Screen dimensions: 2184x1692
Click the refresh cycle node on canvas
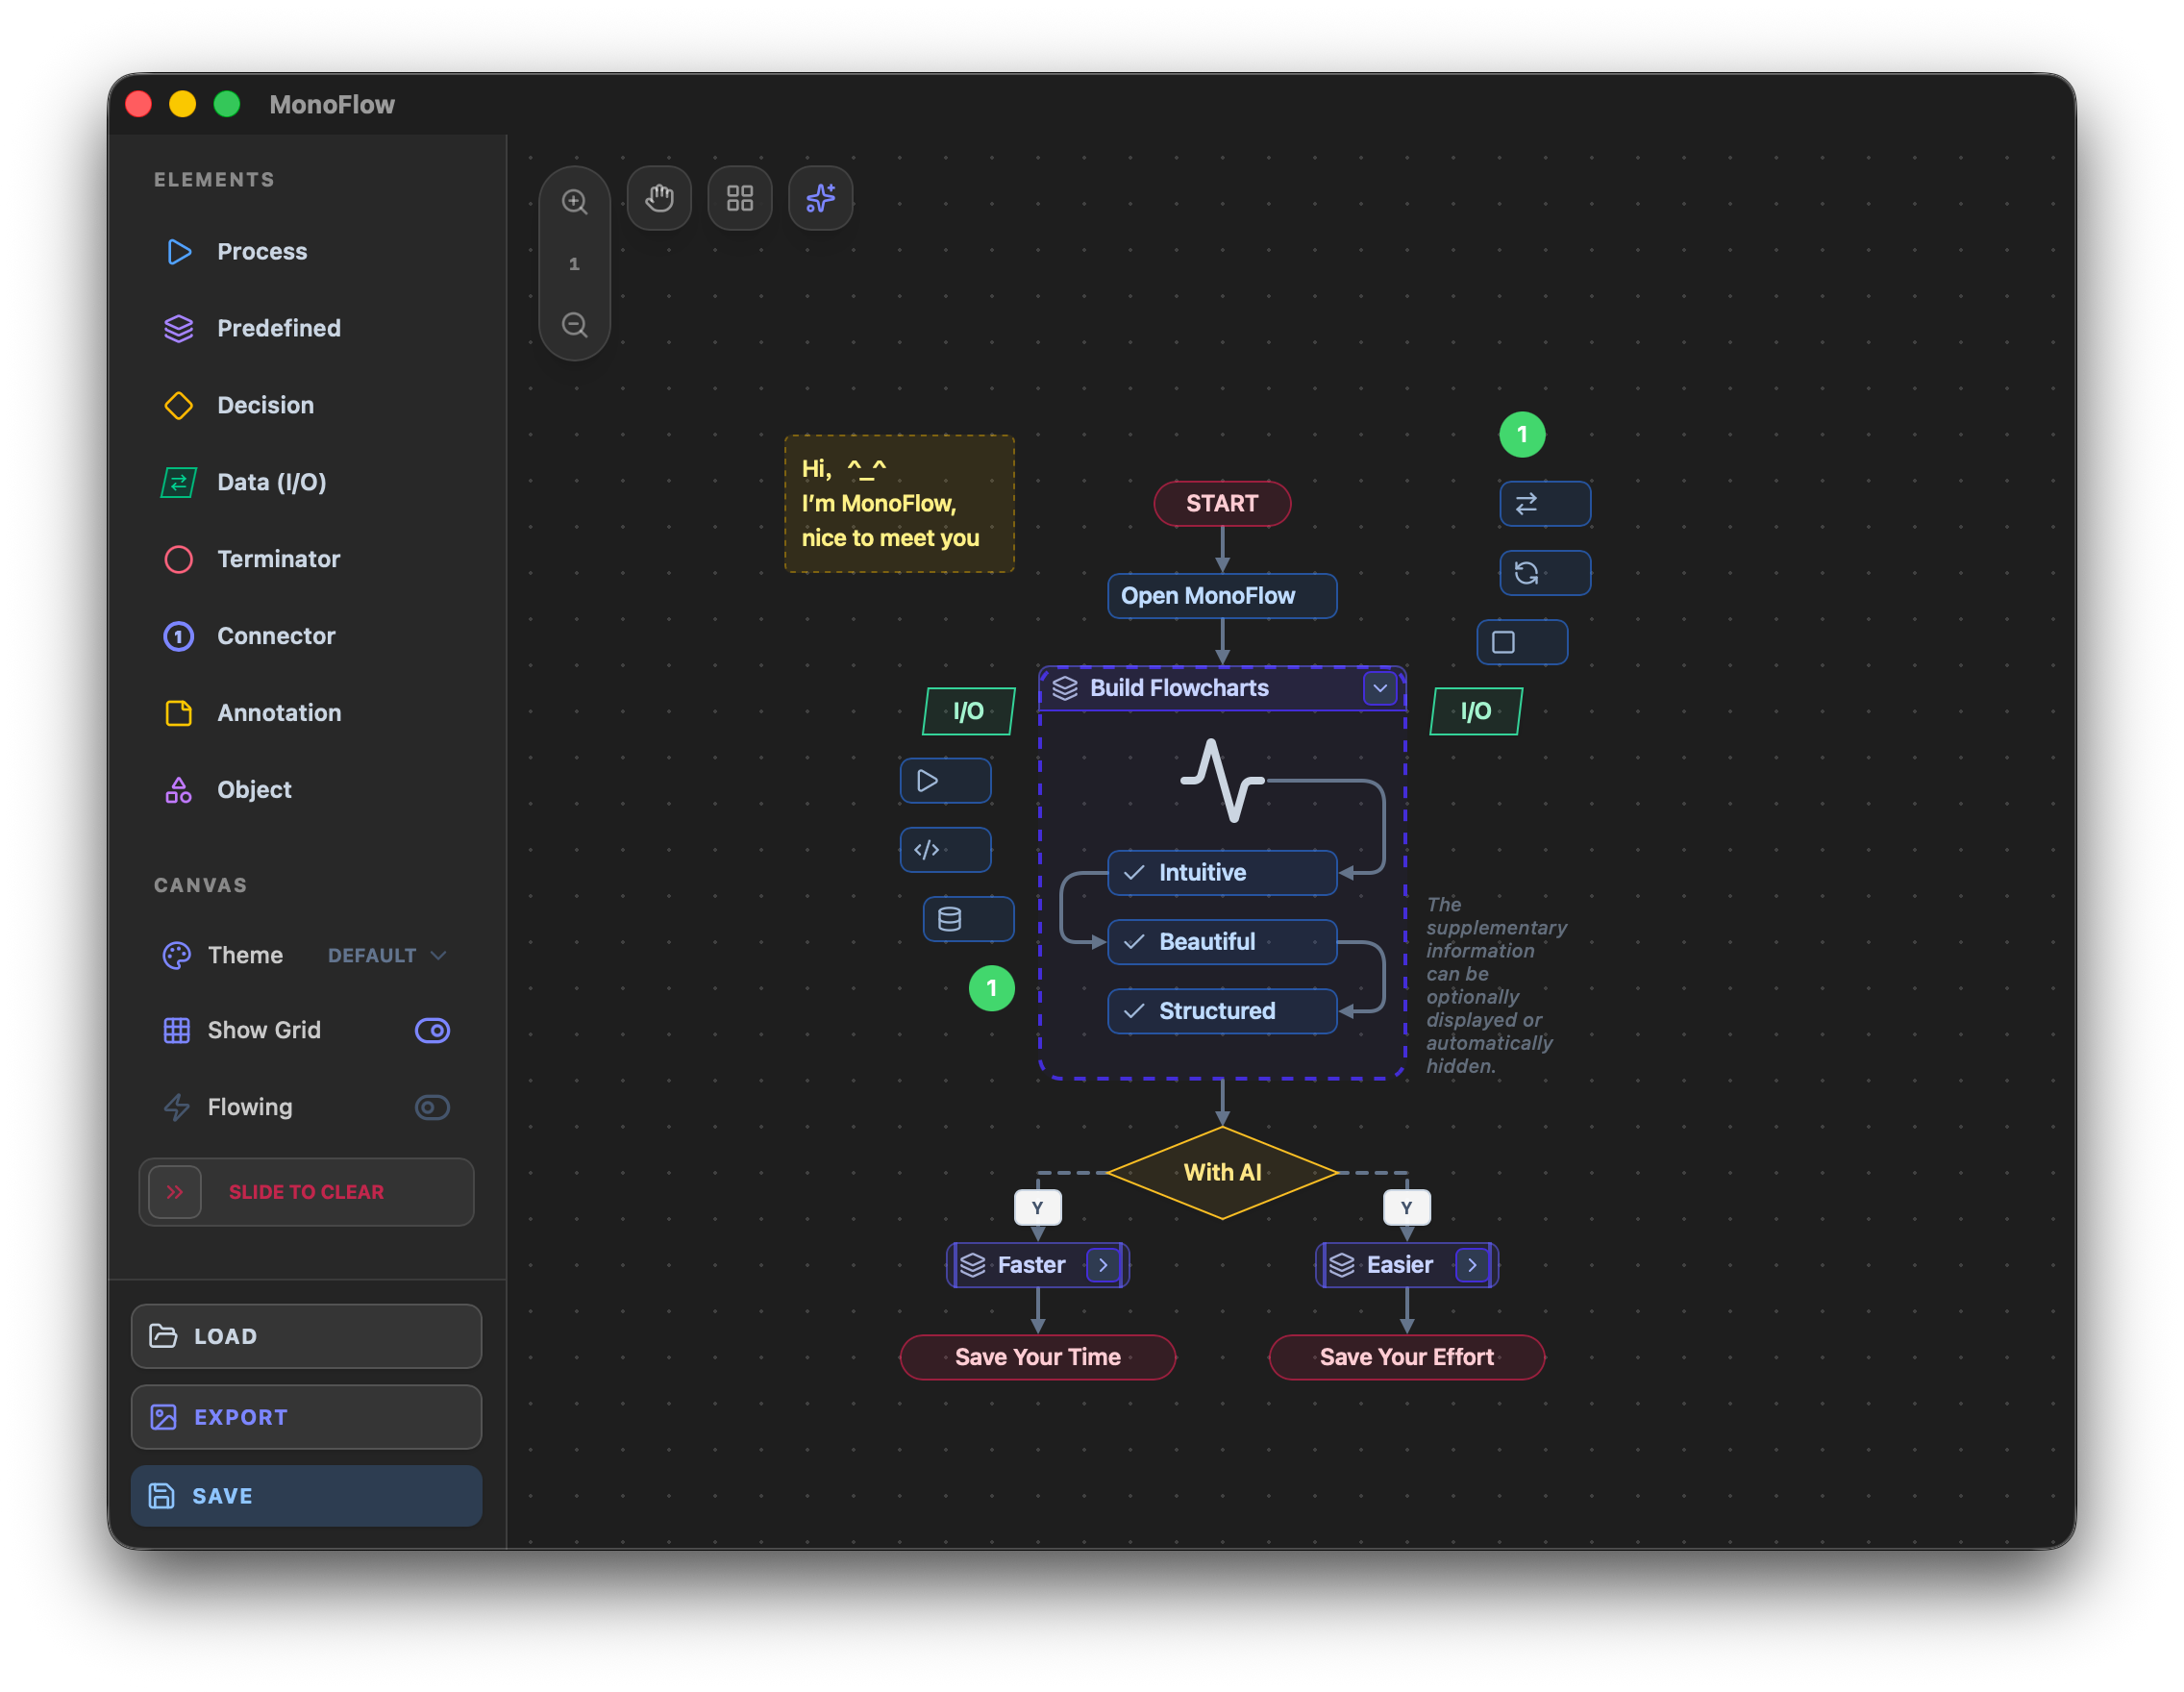1545,573
